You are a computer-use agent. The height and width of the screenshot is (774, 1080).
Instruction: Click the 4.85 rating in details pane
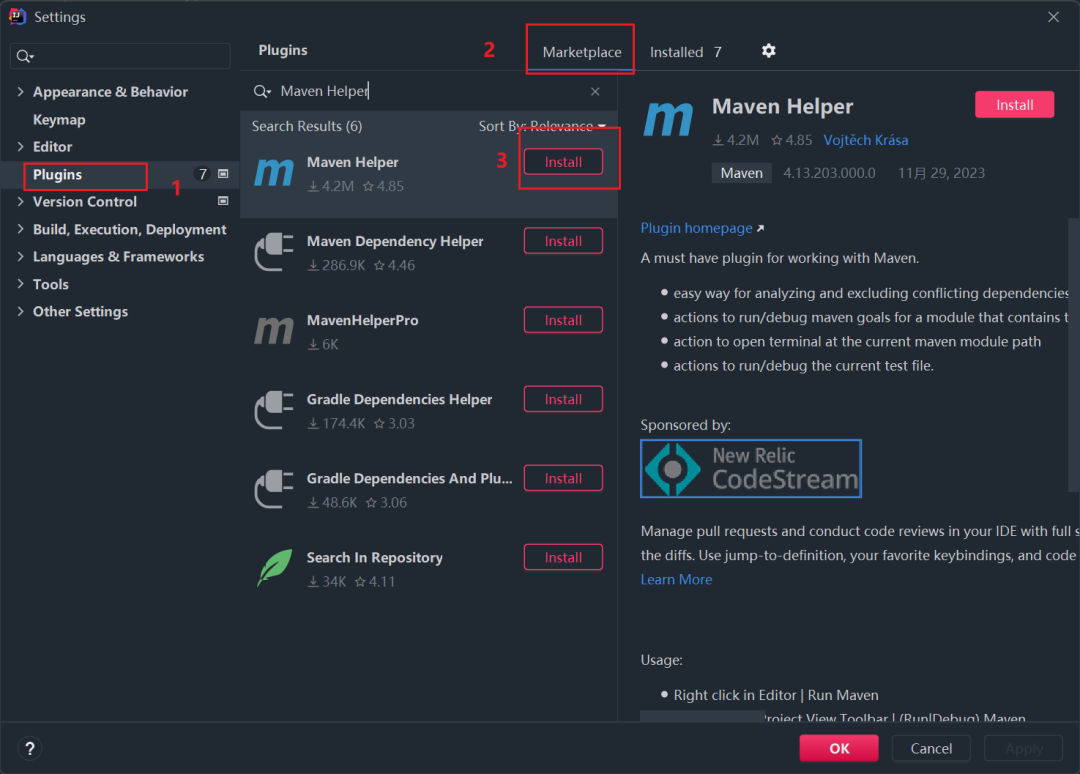tap(792, 140)
